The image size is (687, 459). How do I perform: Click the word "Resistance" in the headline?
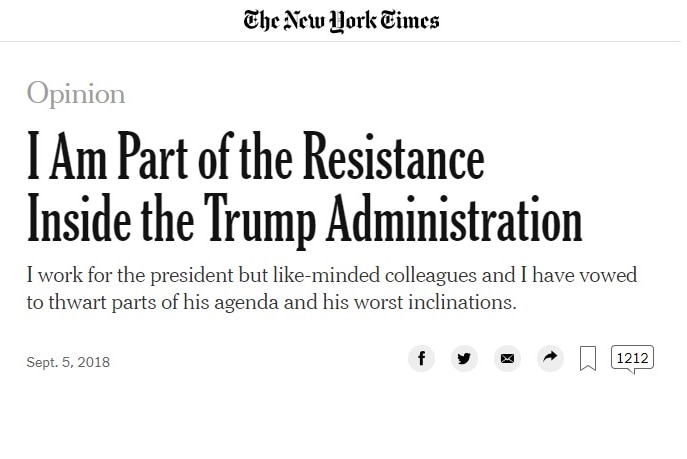[393, 155]
